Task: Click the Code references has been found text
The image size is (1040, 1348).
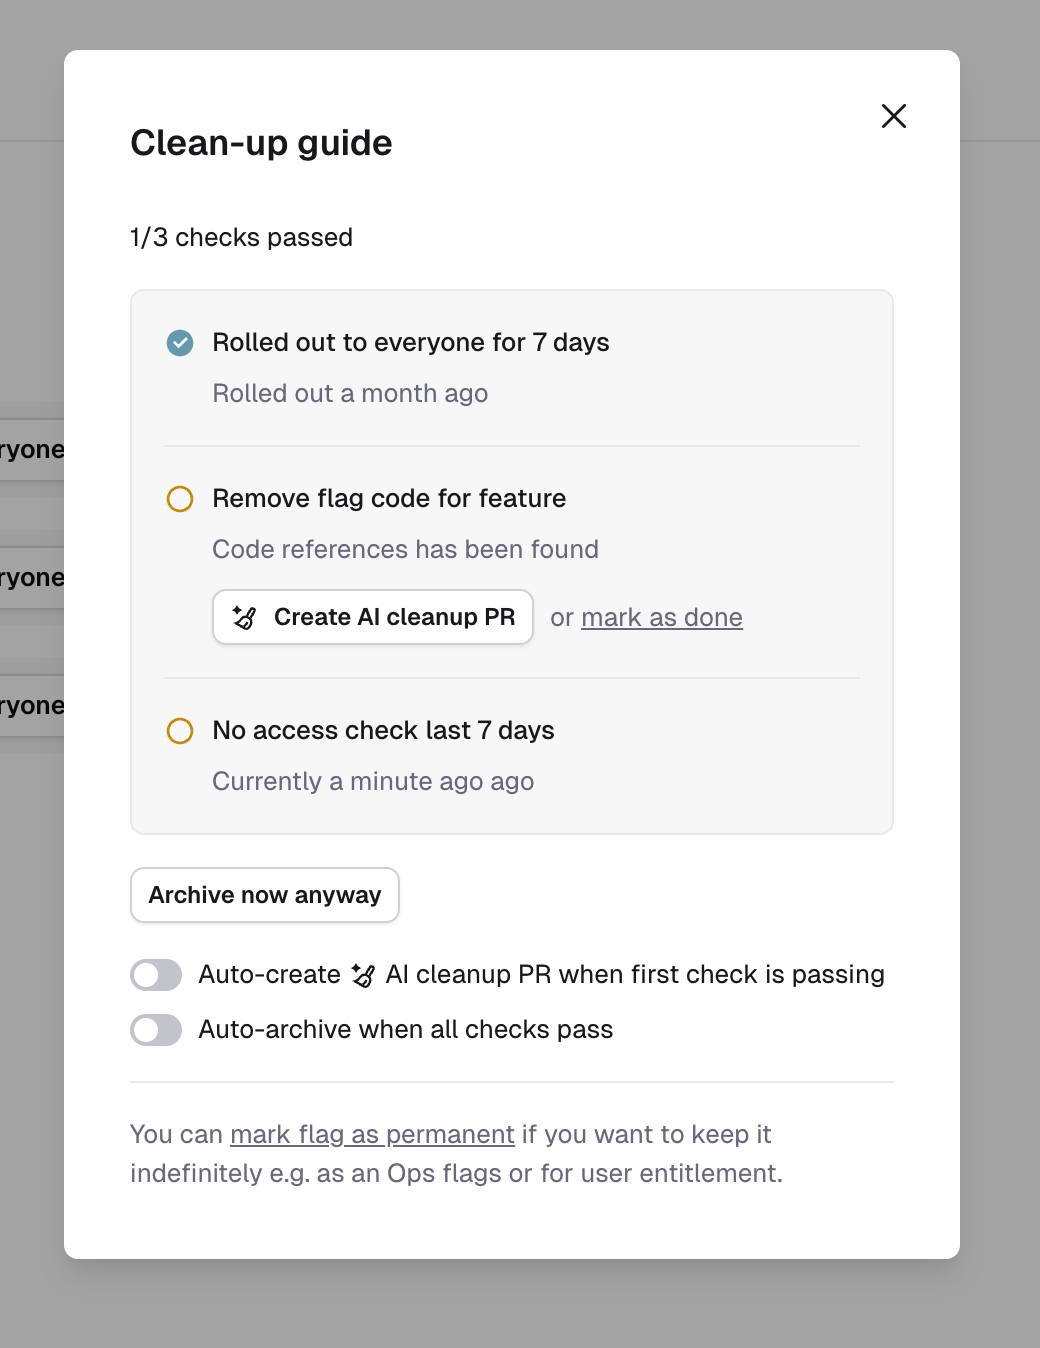Action: point(405,550)
